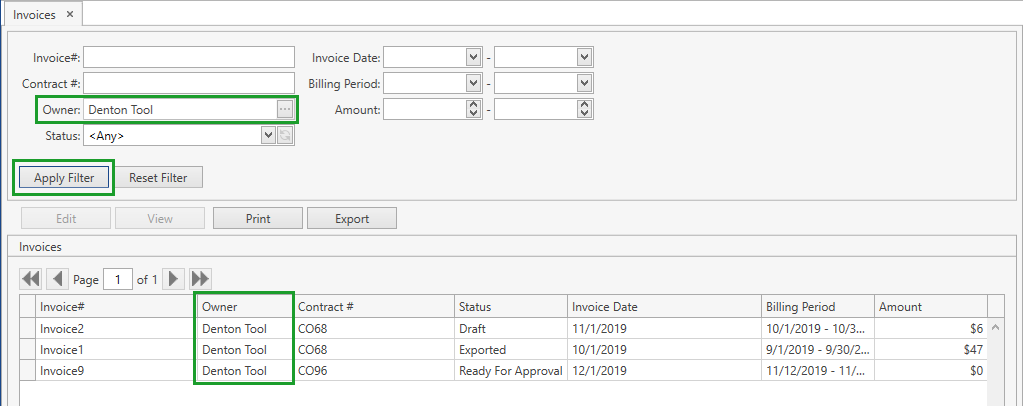1023x406 pixels.
Task: Adjust maximum Amount spinner
Action: 585,109
